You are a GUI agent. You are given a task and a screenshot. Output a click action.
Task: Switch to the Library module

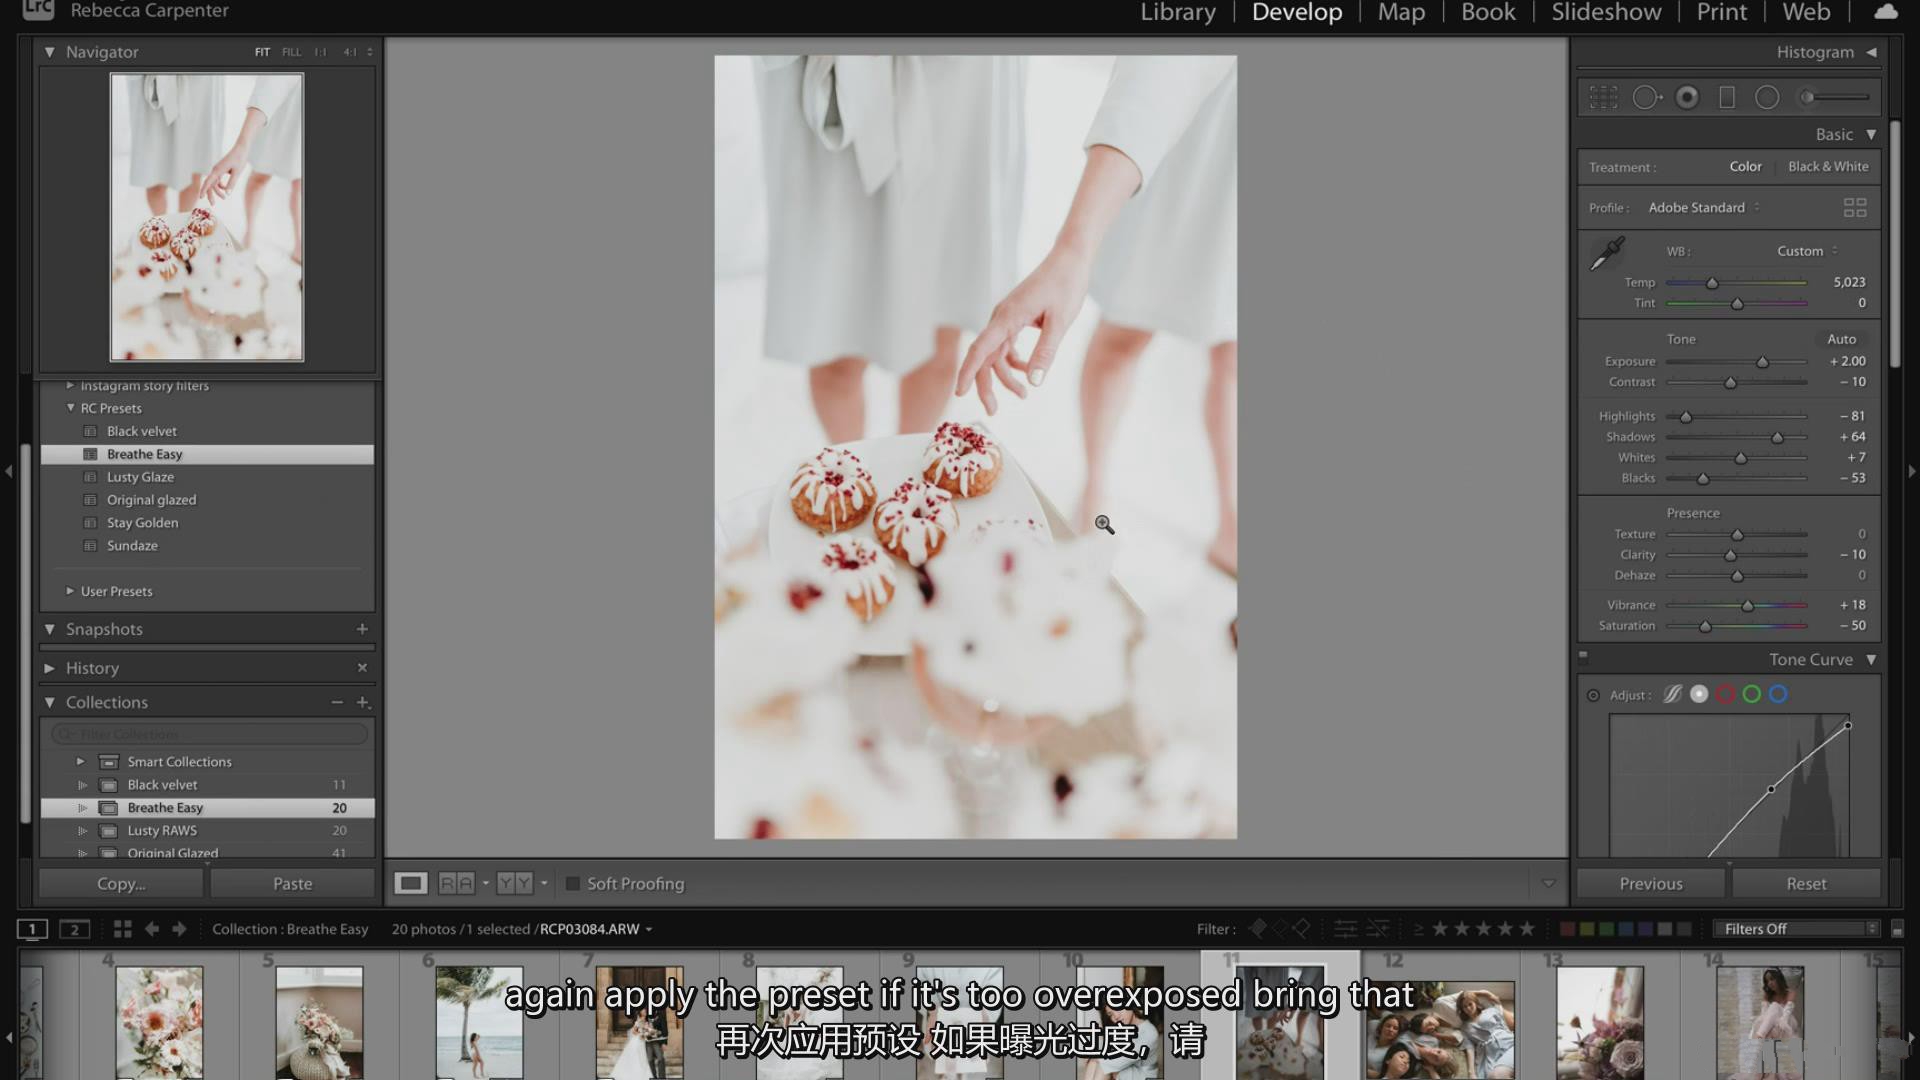[1178, 12]
